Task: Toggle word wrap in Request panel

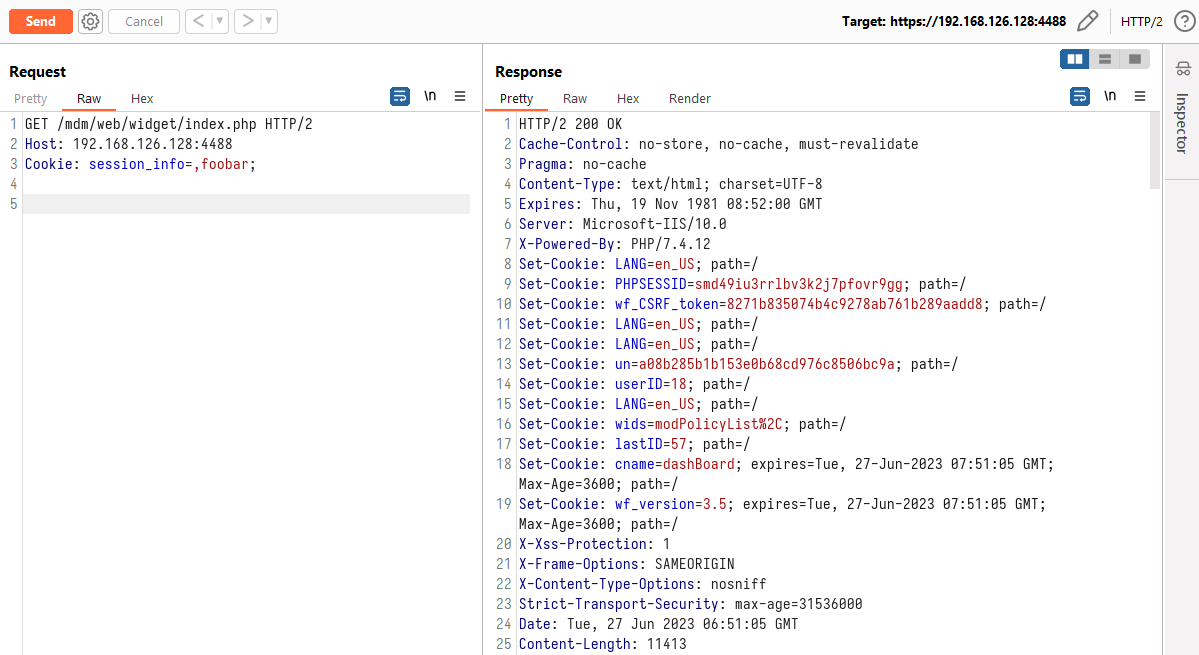Action: [400, 96]
